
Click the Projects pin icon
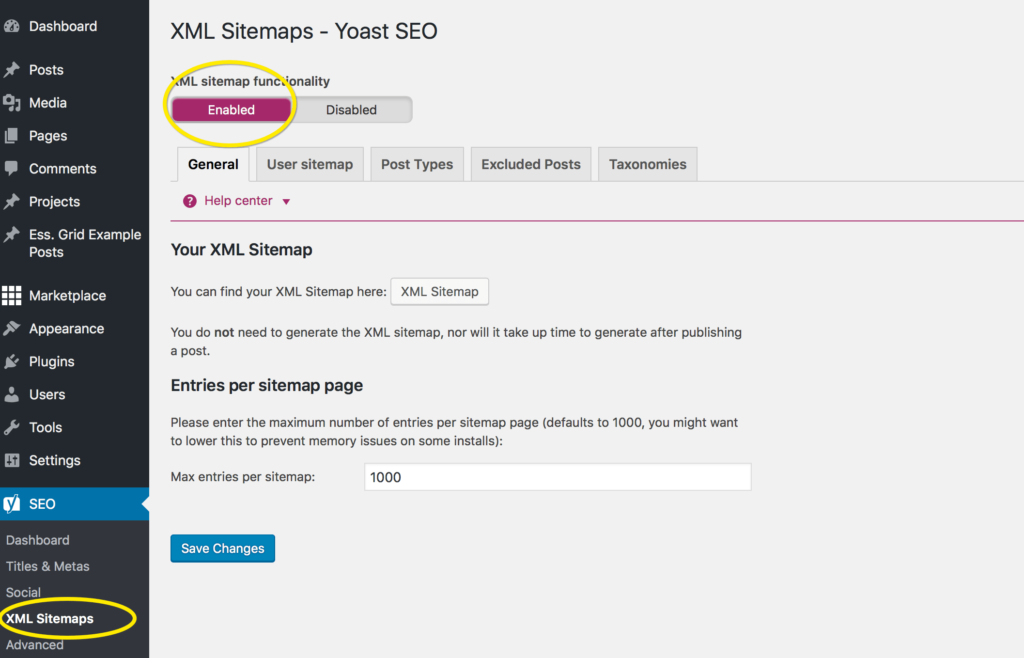click(x=11, y=201)
